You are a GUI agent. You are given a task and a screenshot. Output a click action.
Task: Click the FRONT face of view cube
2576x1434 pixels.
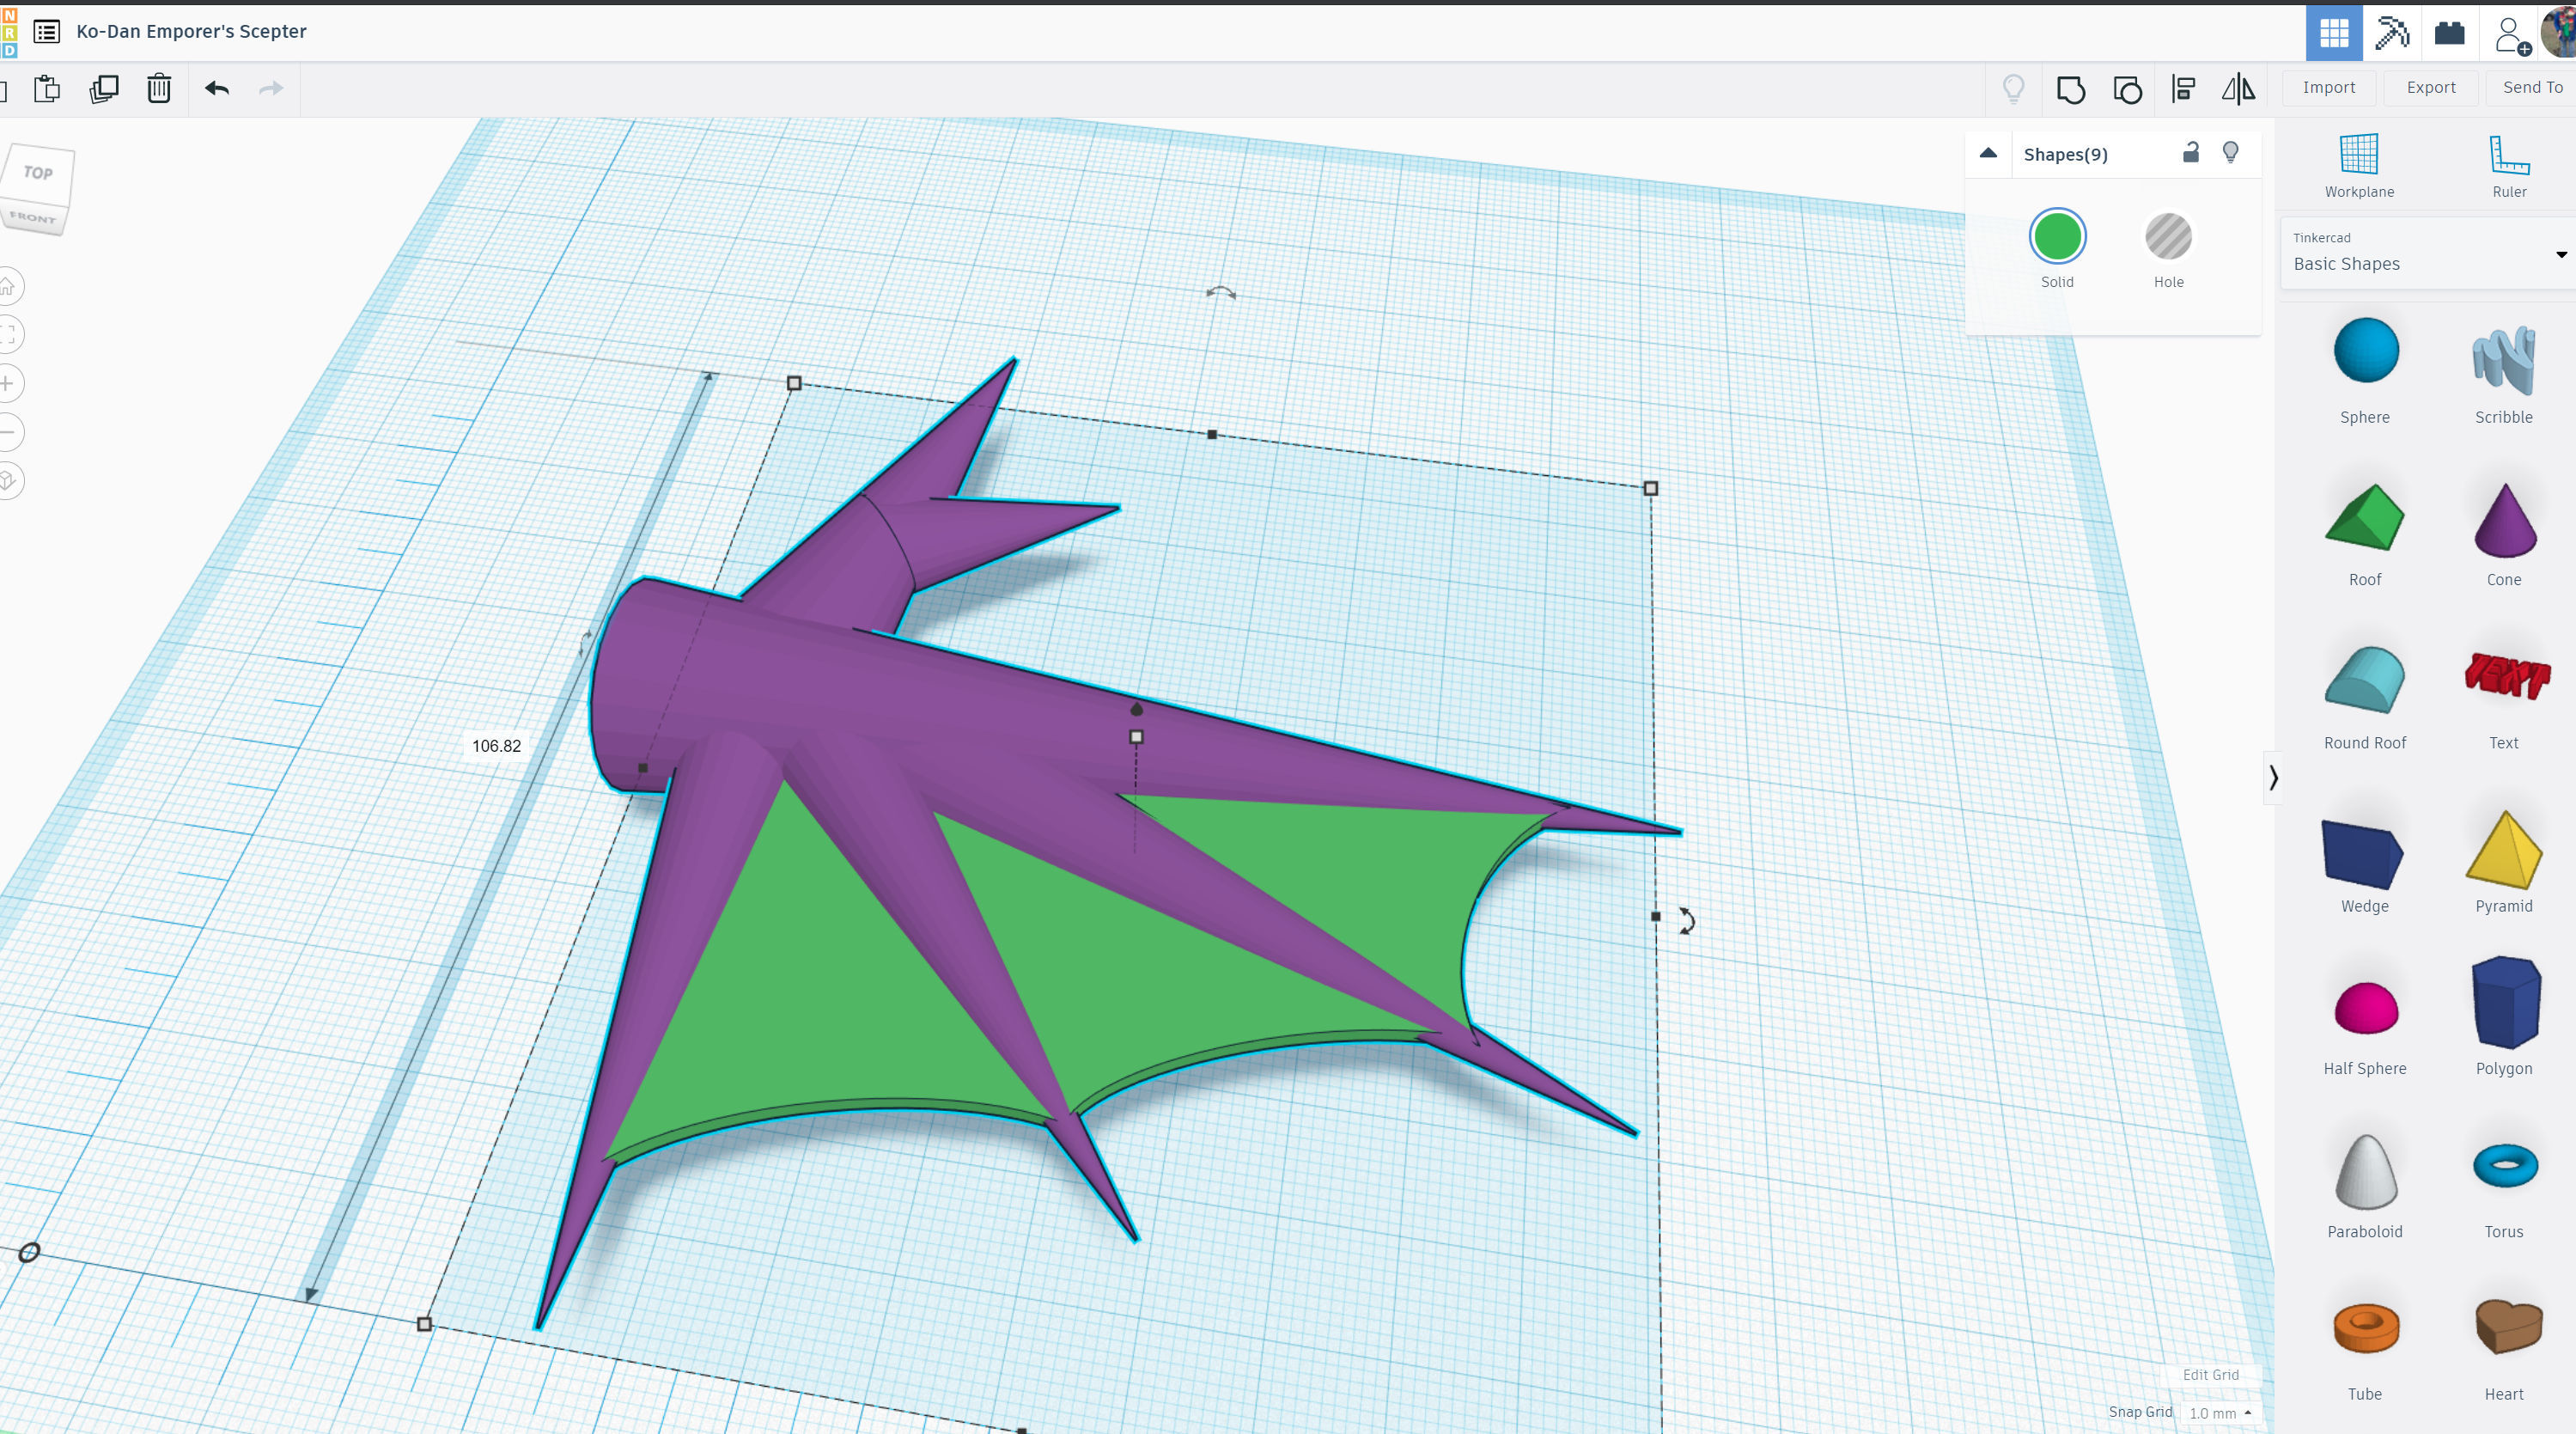tap(33, 217)
